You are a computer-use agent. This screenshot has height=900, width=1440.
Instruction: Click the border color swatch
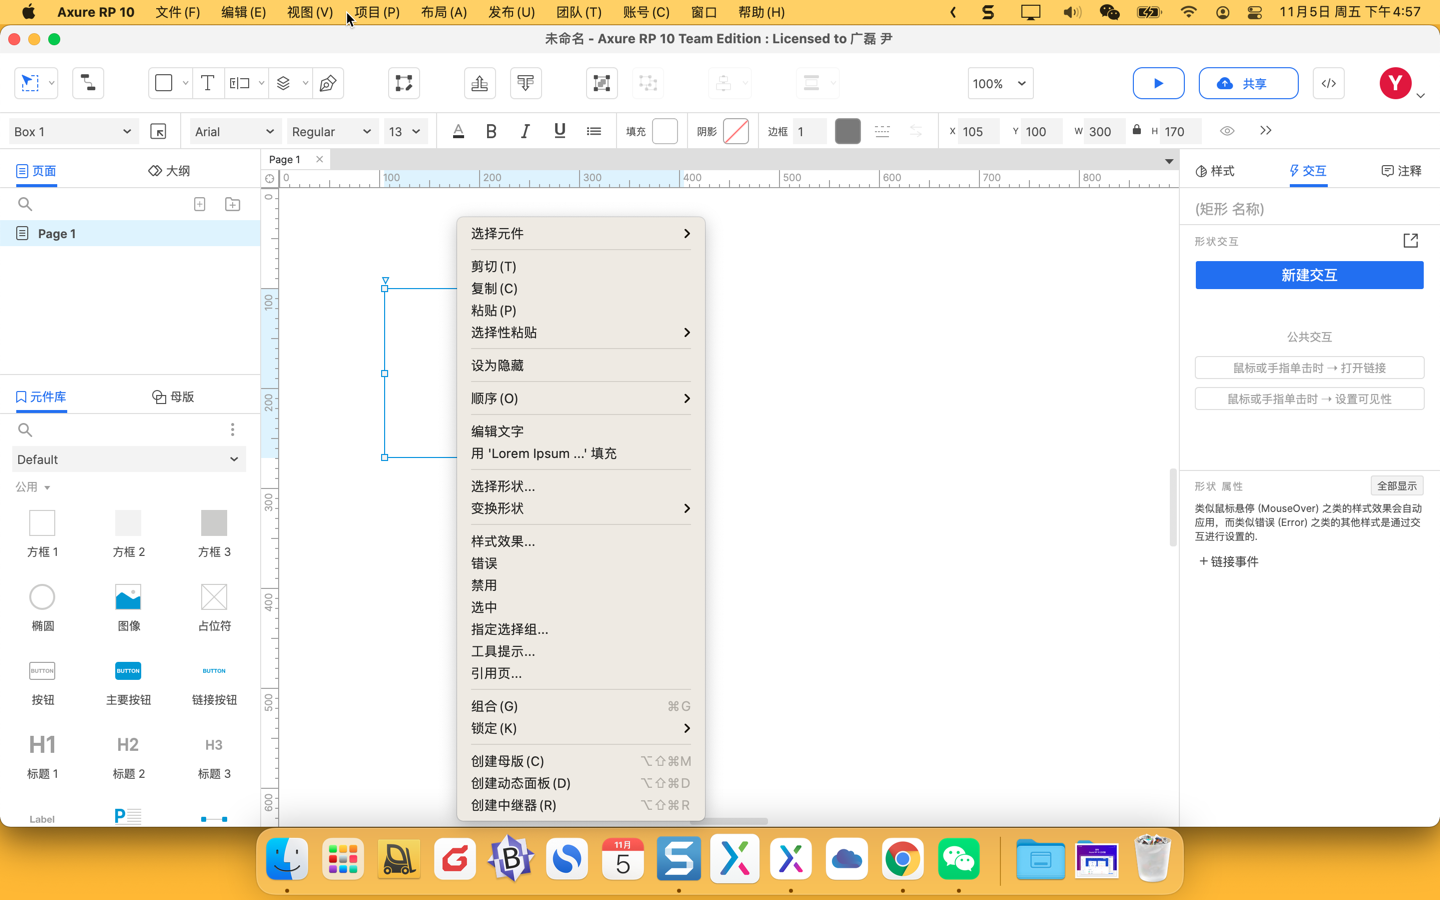(847, 131)
